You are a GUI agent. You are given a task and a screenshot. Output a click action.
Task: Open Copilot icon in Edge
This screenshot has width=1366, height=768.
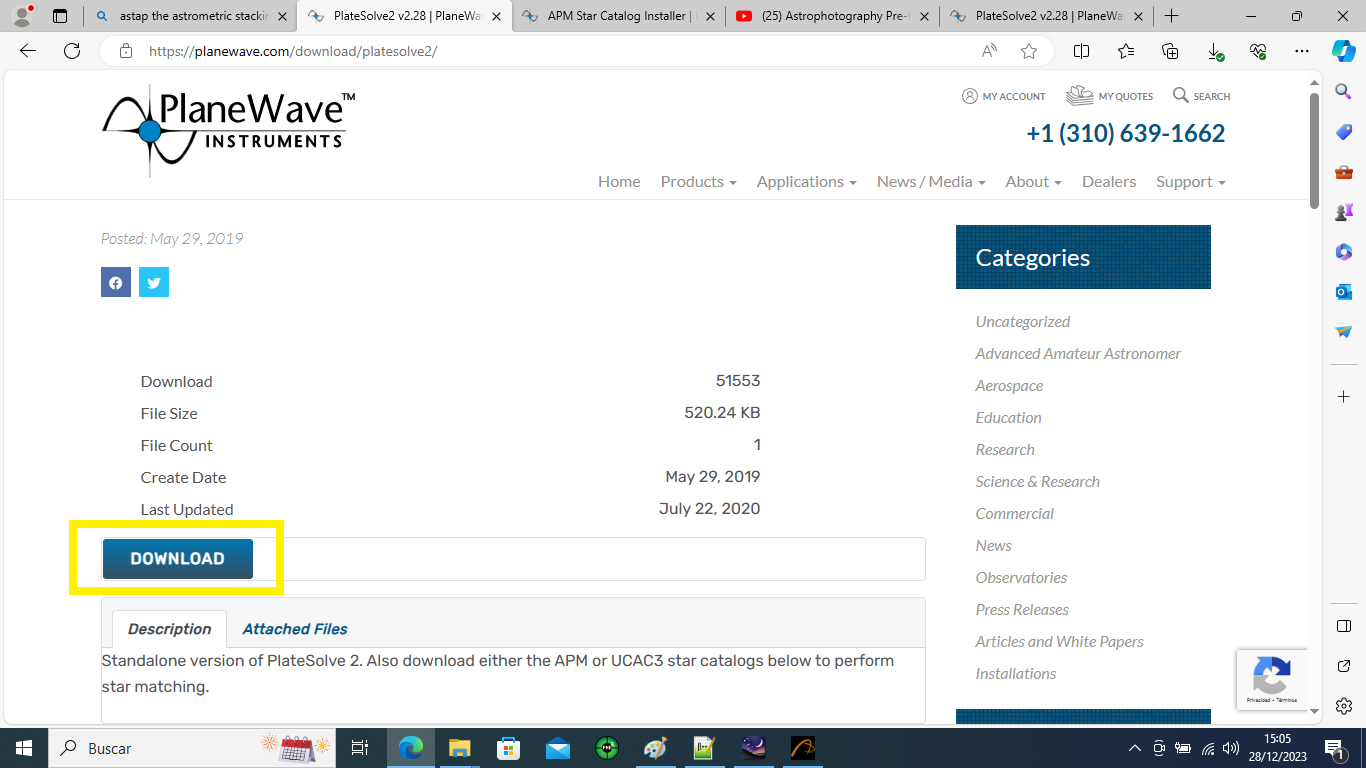(x=1344, y=51)
